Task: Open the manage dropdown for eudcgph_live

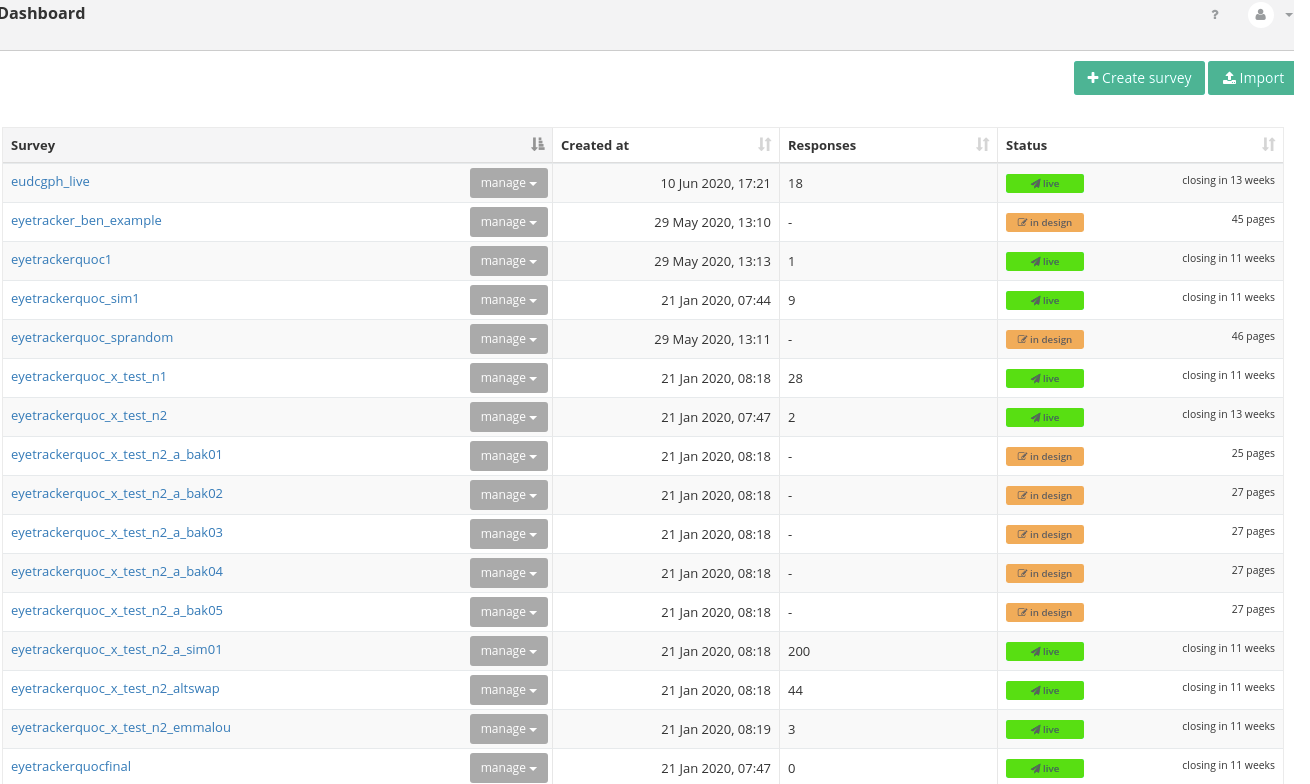Action: point(508,182)
